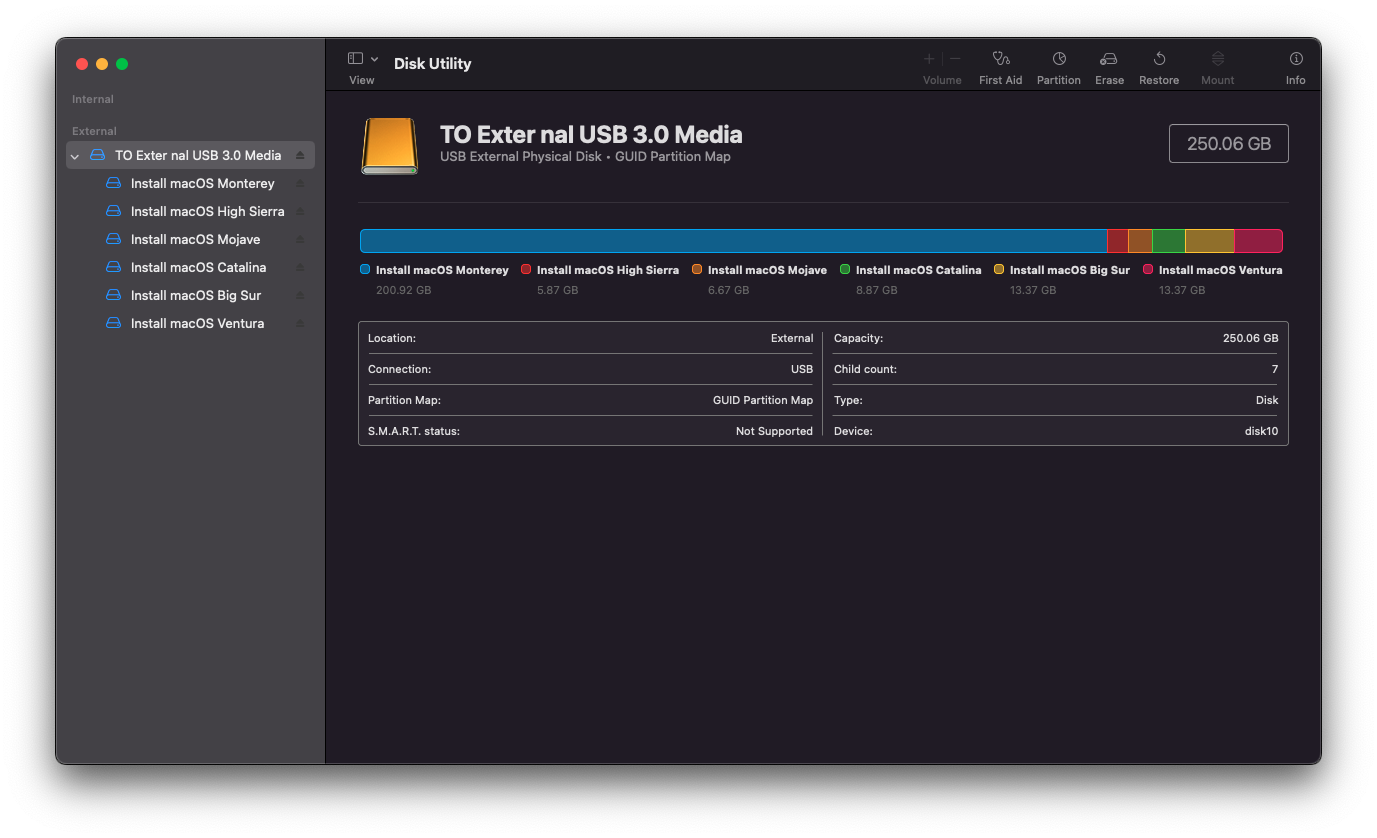Click the blue Monterey segment of usage bar
This screenshot has height=838, width=1377.
point(733,241)
